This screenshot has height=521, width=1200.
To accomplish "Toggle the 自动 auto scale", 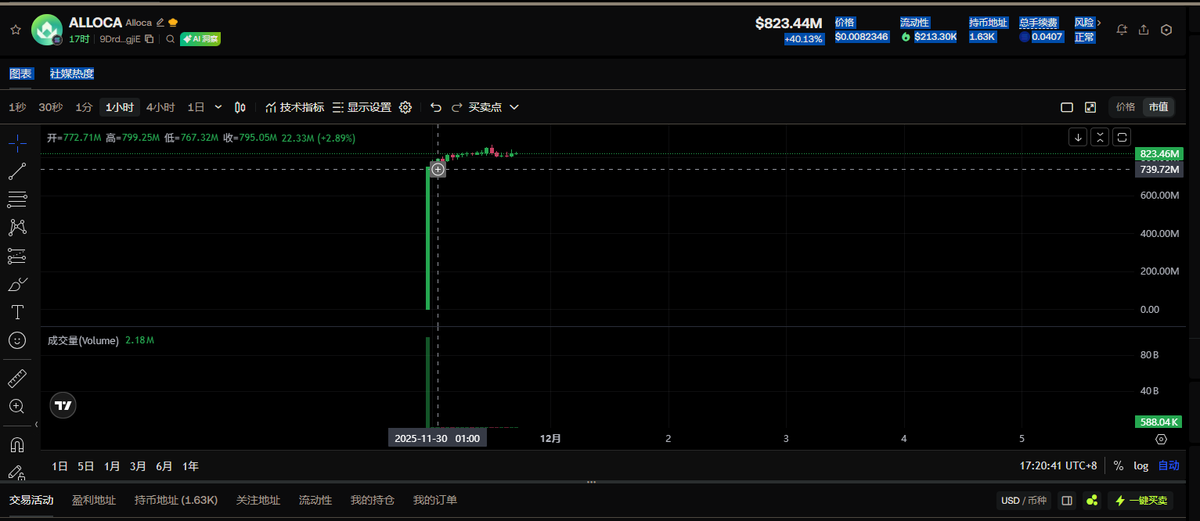I will tap(1169, 466).
